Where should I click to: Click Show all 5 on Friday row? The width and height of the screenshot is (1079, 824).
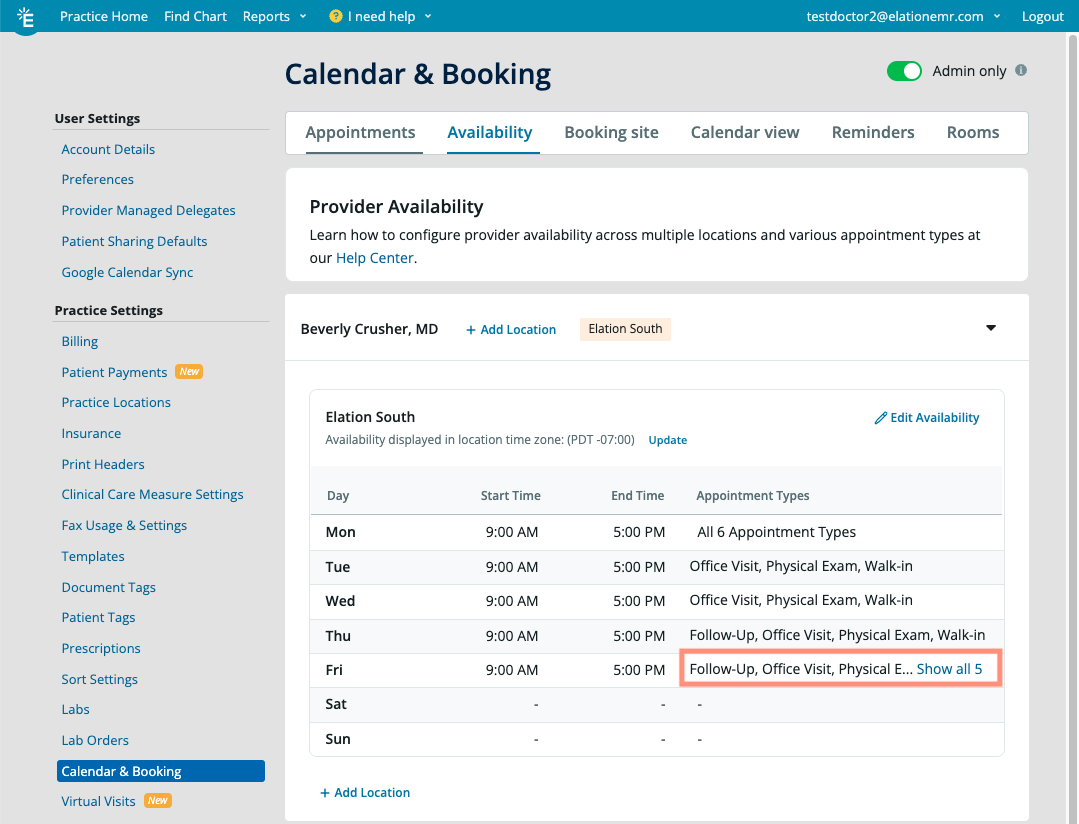pos(949,669)
